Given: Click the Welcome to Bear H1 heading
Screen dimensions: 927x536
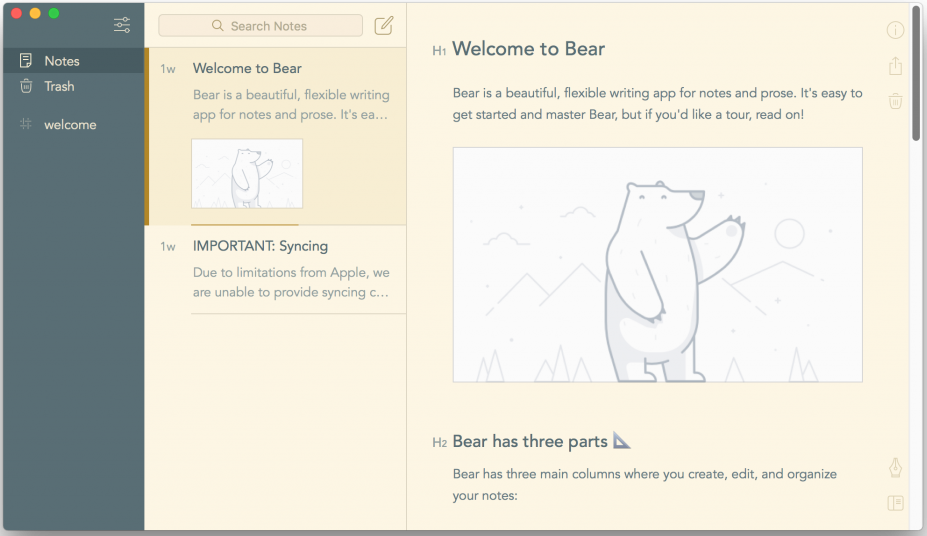Looking at the screenshot, I should (529, 48).
